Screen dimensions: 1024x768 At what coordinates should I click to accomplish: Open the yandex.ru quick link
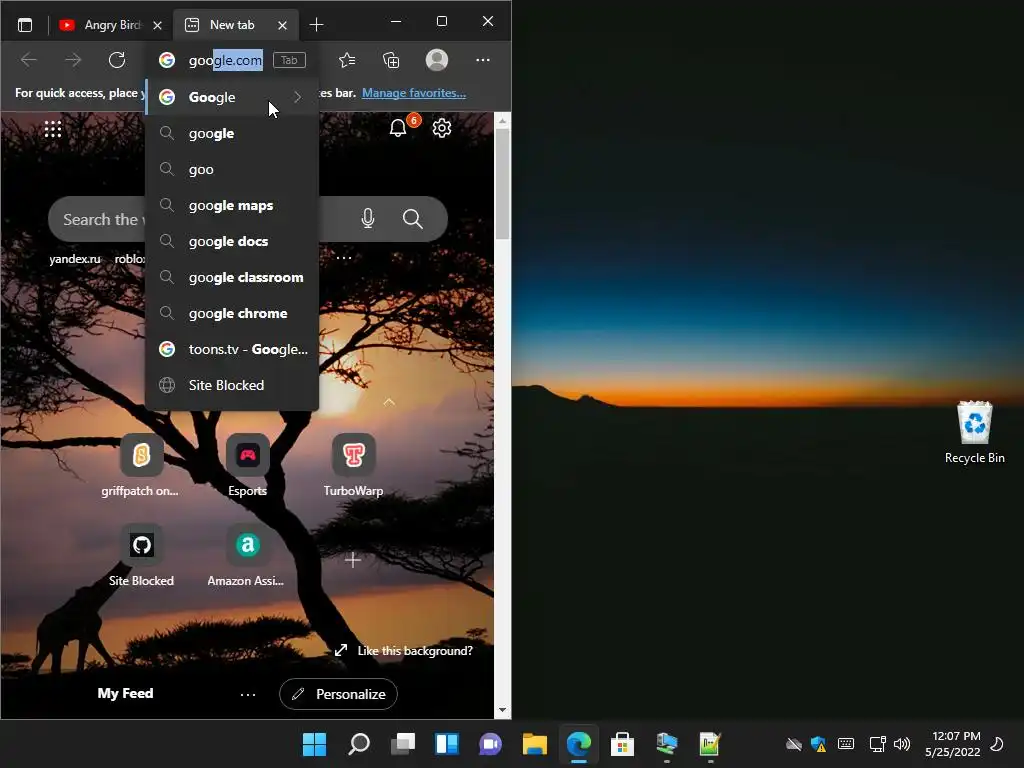(x=75, y=259)
